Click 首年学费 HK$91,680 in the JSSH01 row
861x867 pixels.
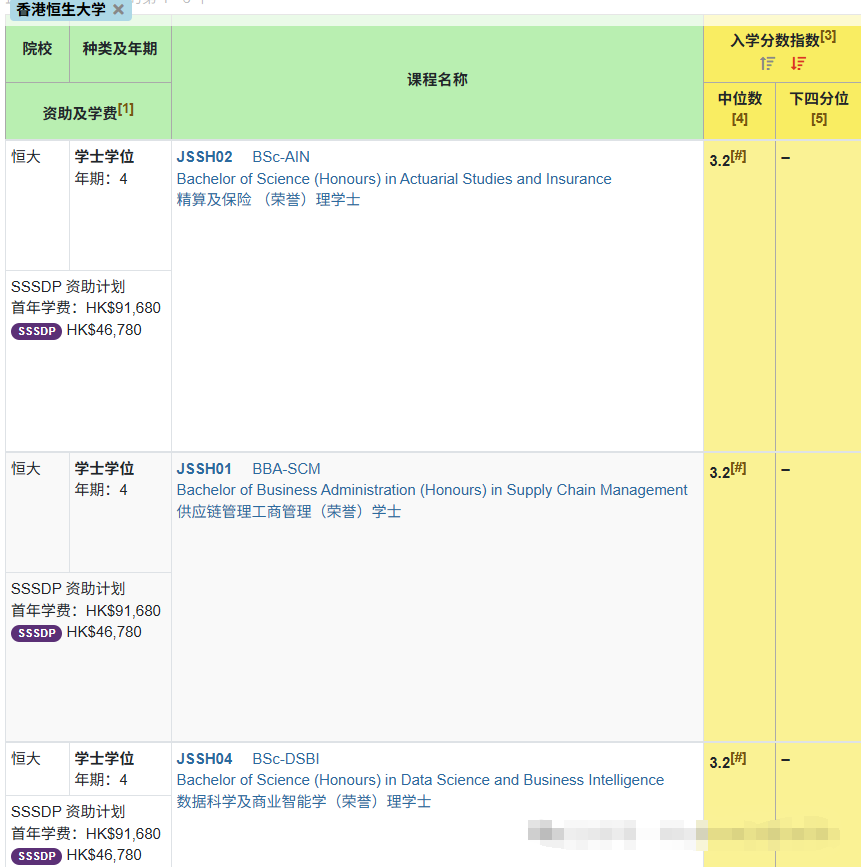(86, 610)
